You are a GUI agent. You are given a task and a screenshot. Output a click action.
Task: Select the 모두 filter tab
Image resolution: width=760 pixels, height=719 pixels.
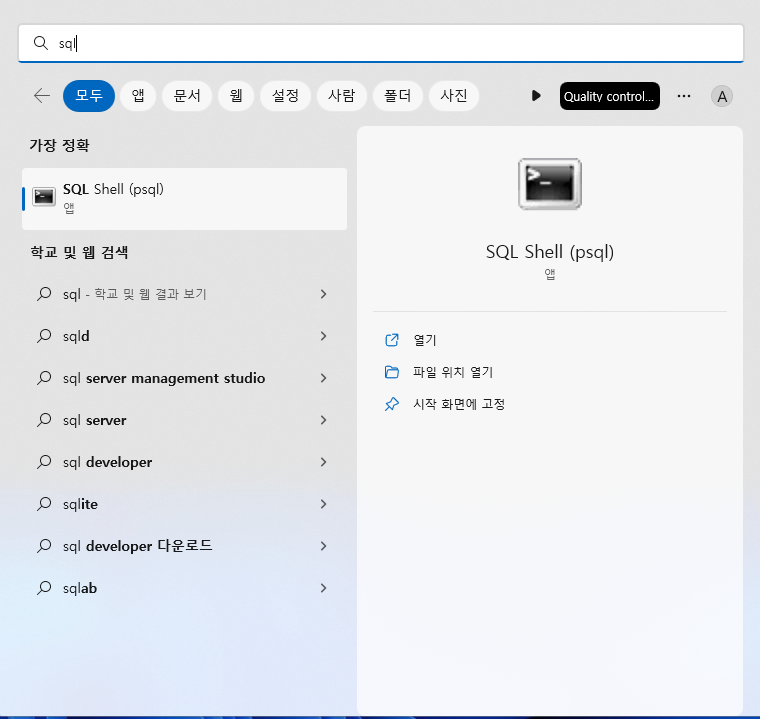tap(89, 96)
